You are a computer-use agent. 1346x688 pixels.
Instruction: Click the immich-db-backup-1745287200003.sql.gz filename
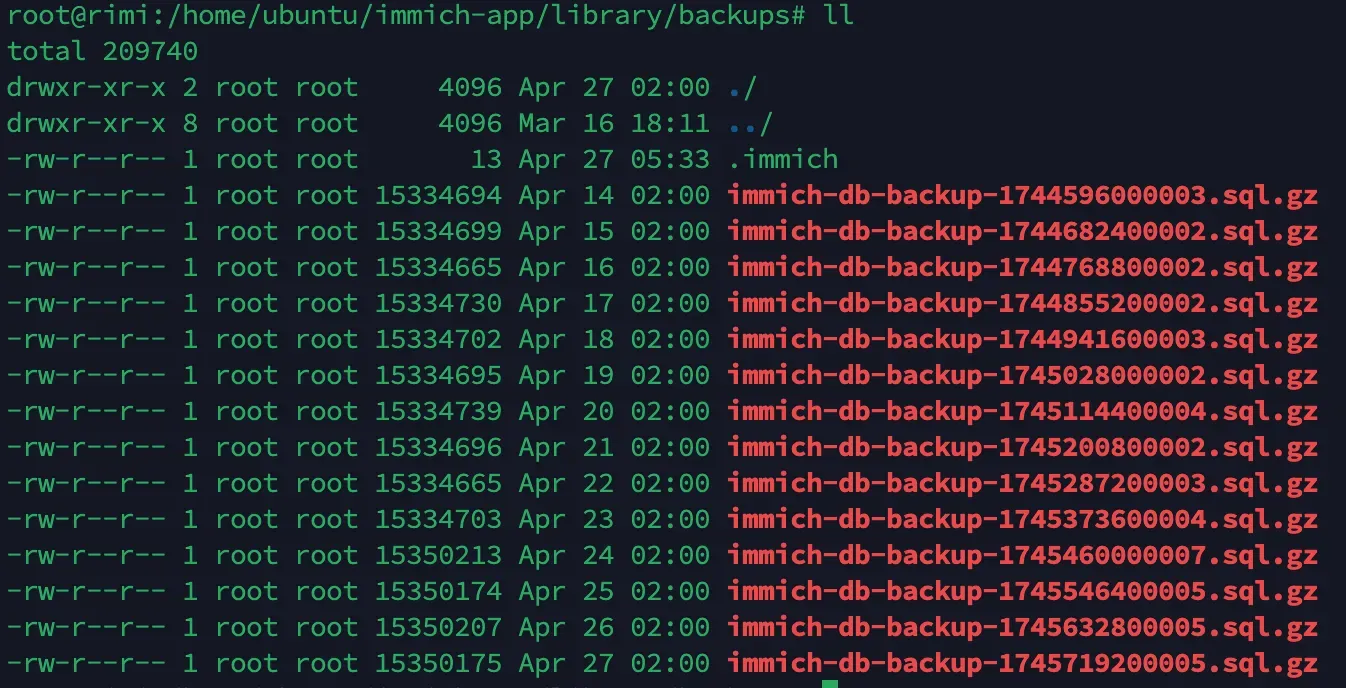(1022, 484)
